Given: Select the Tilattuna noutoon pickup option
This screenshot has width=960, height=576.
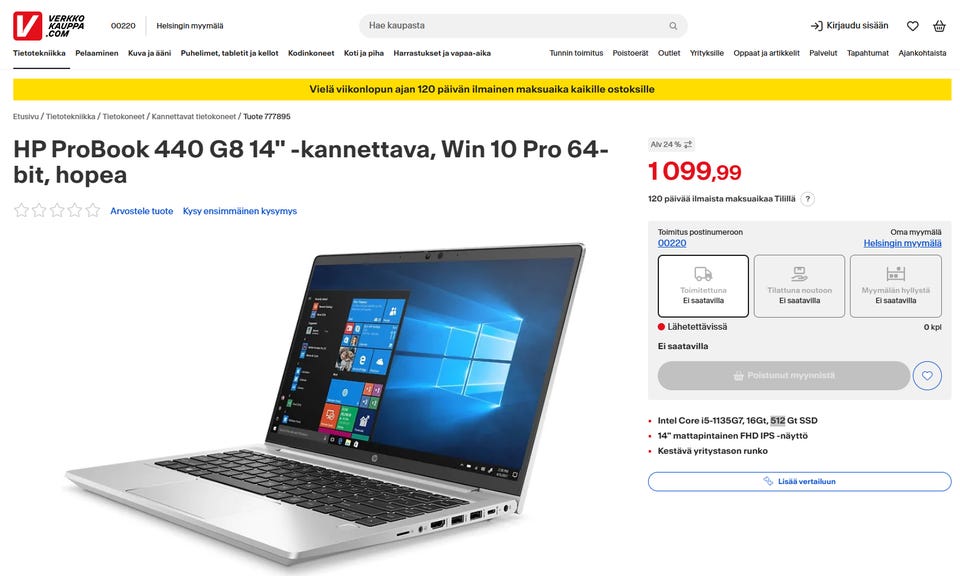Looking at the screenshot, I should (x=799, y=286).
